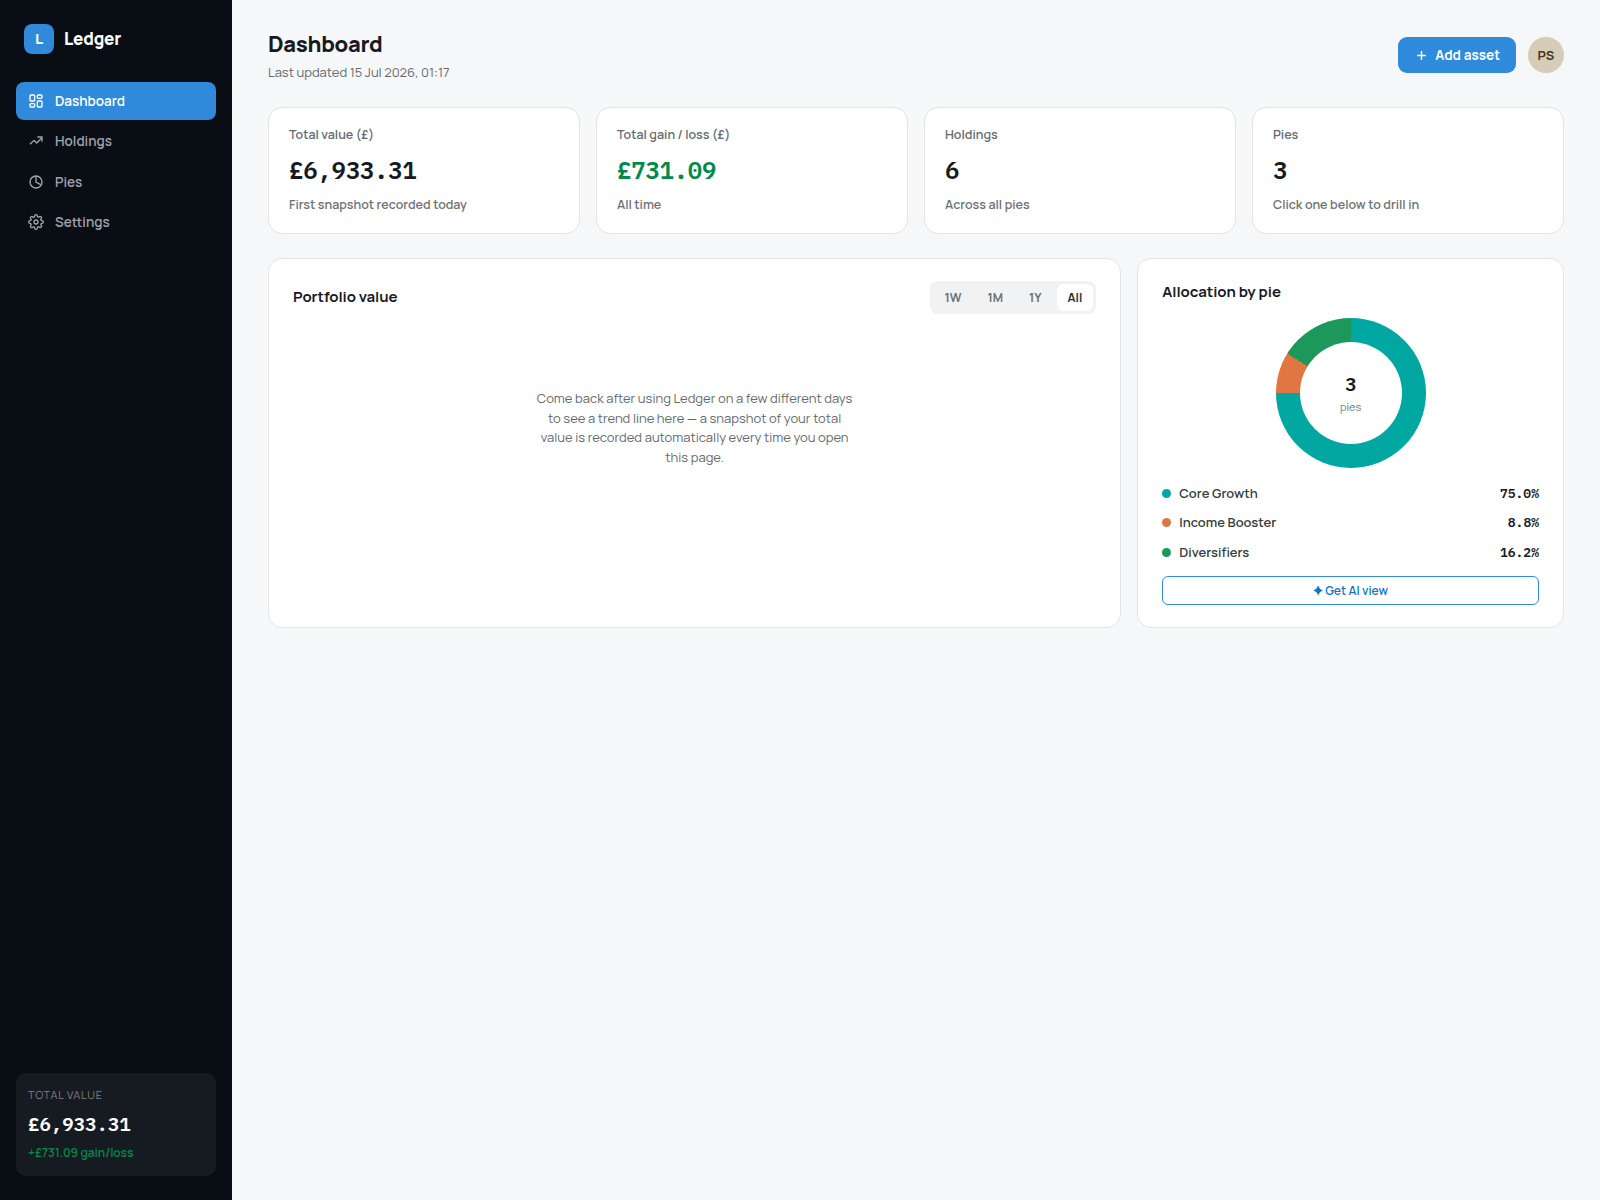Image resolution: width=1600 pixels, height=1200 pixels.
Task: Click the Portfolio value heading
Action: 345,297
